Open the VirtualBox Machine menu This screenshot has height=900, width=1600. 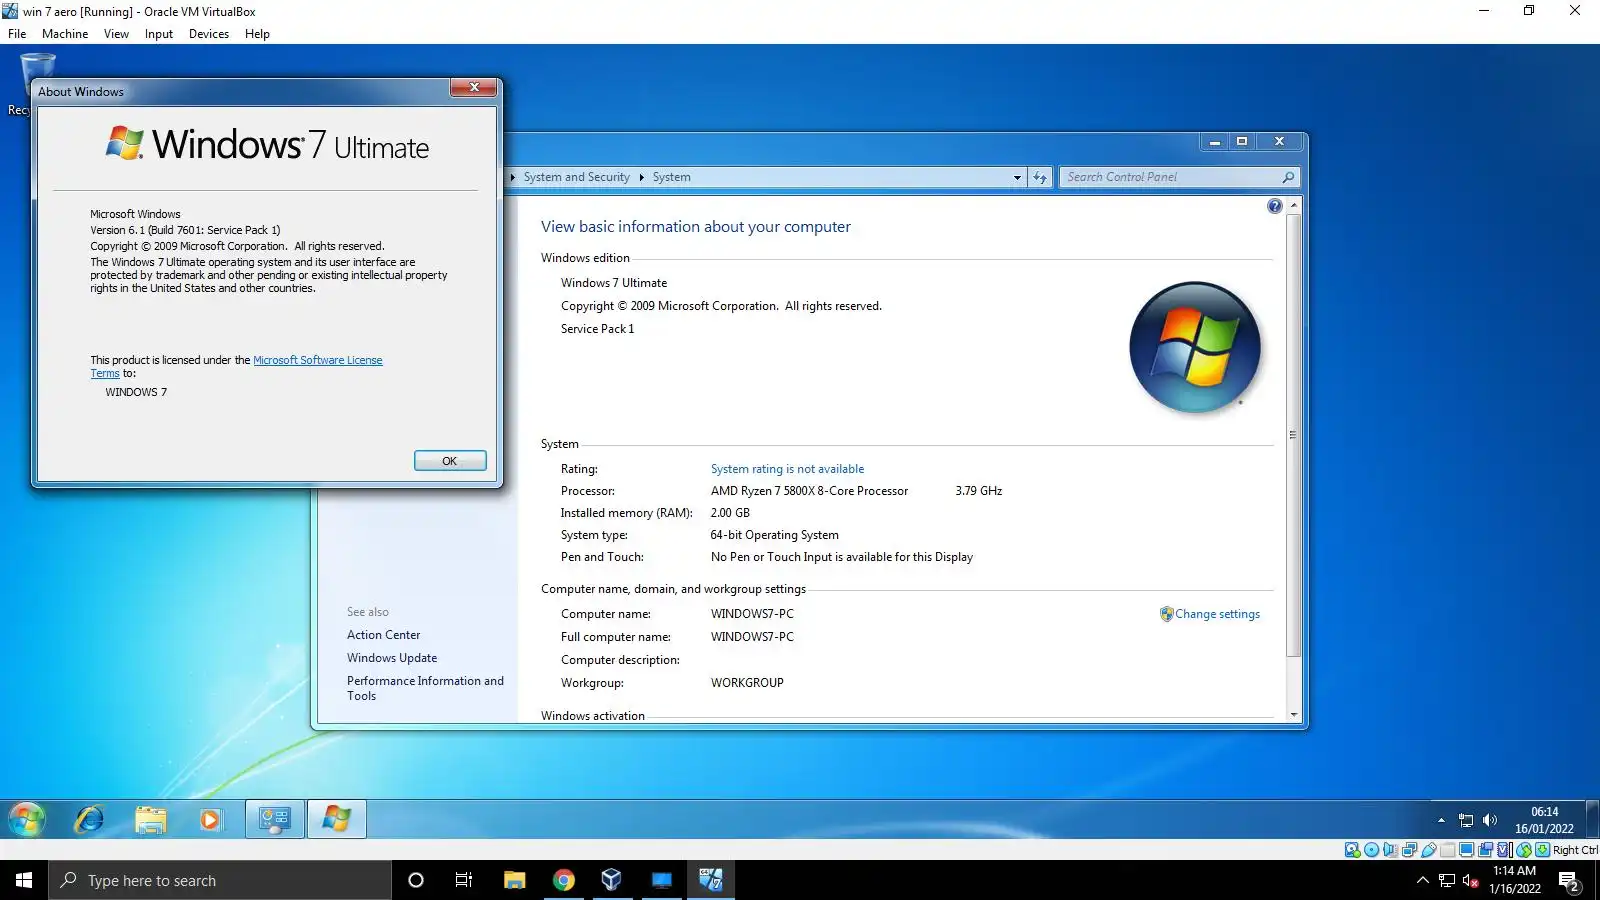[65, 34]
